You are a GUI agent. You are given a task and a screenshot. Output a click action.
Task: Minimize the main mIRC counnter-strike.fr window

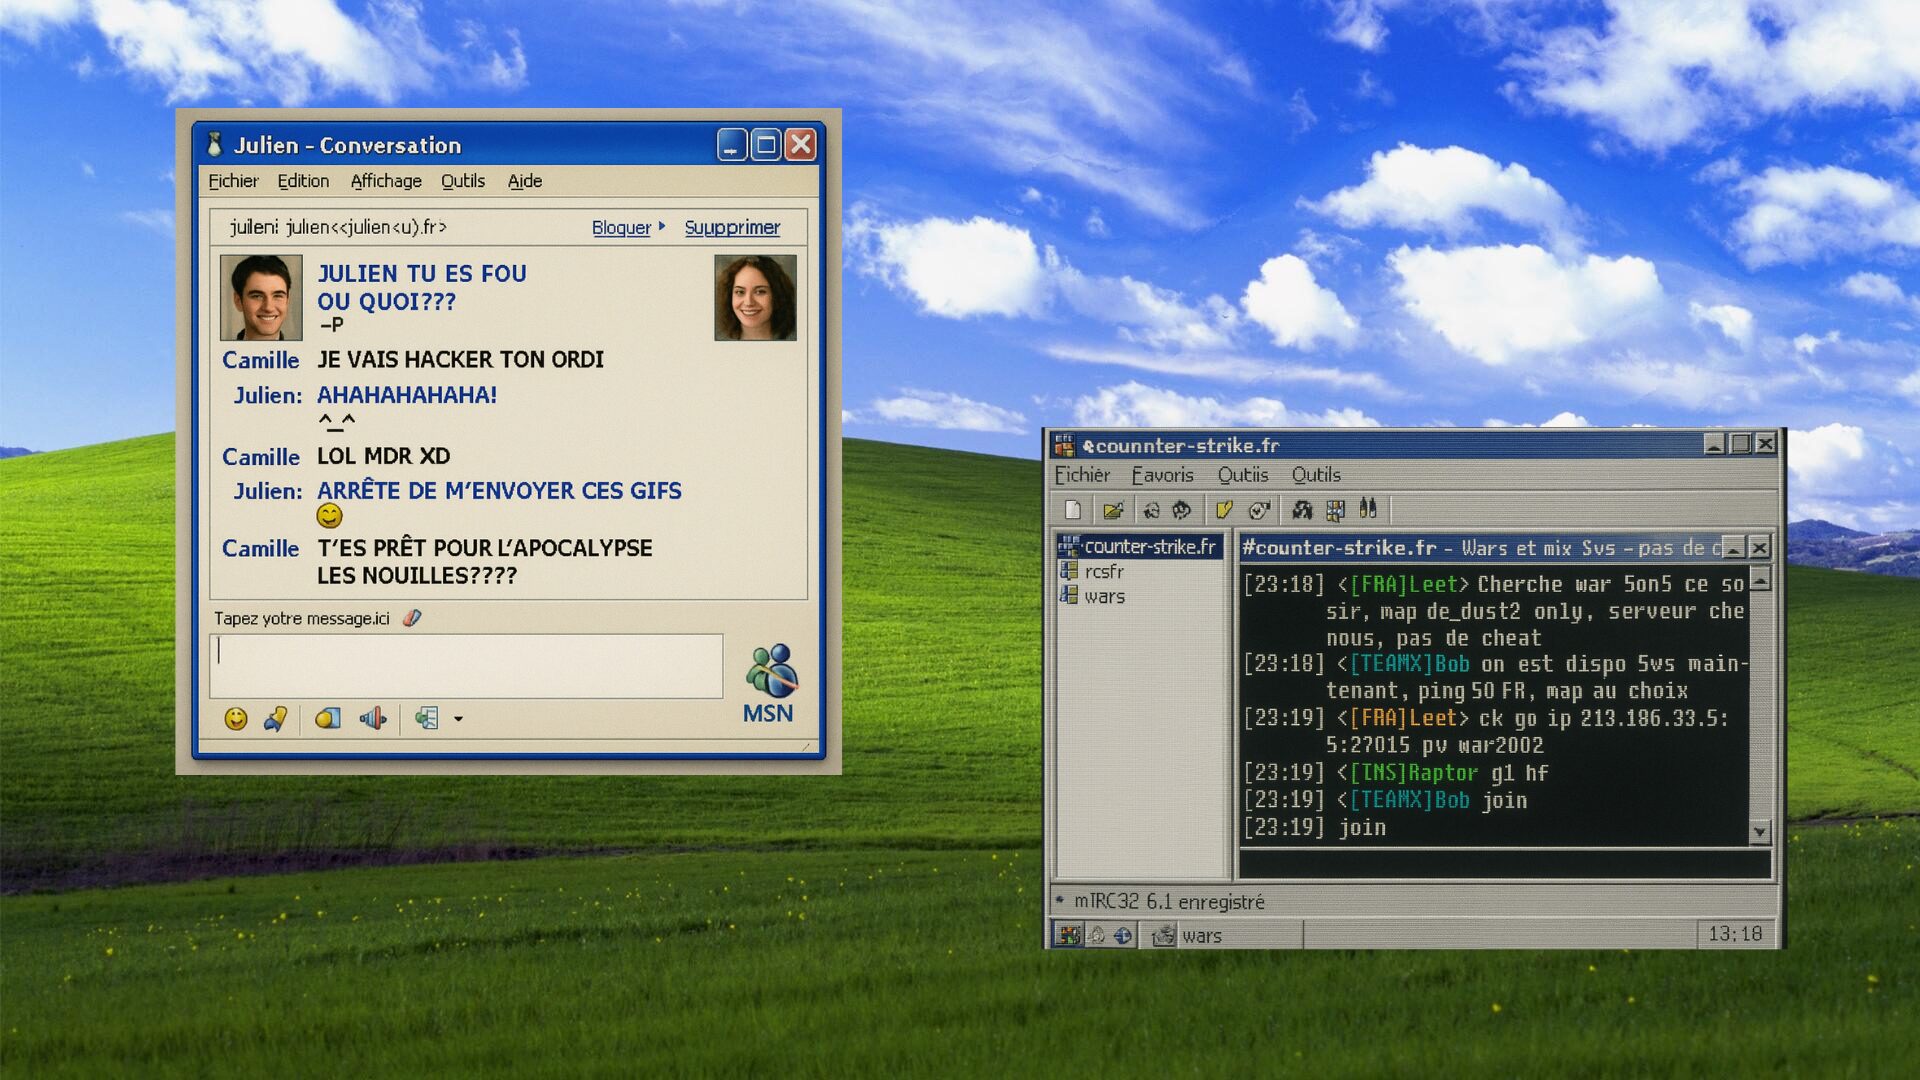click(x=1714, y=444)
